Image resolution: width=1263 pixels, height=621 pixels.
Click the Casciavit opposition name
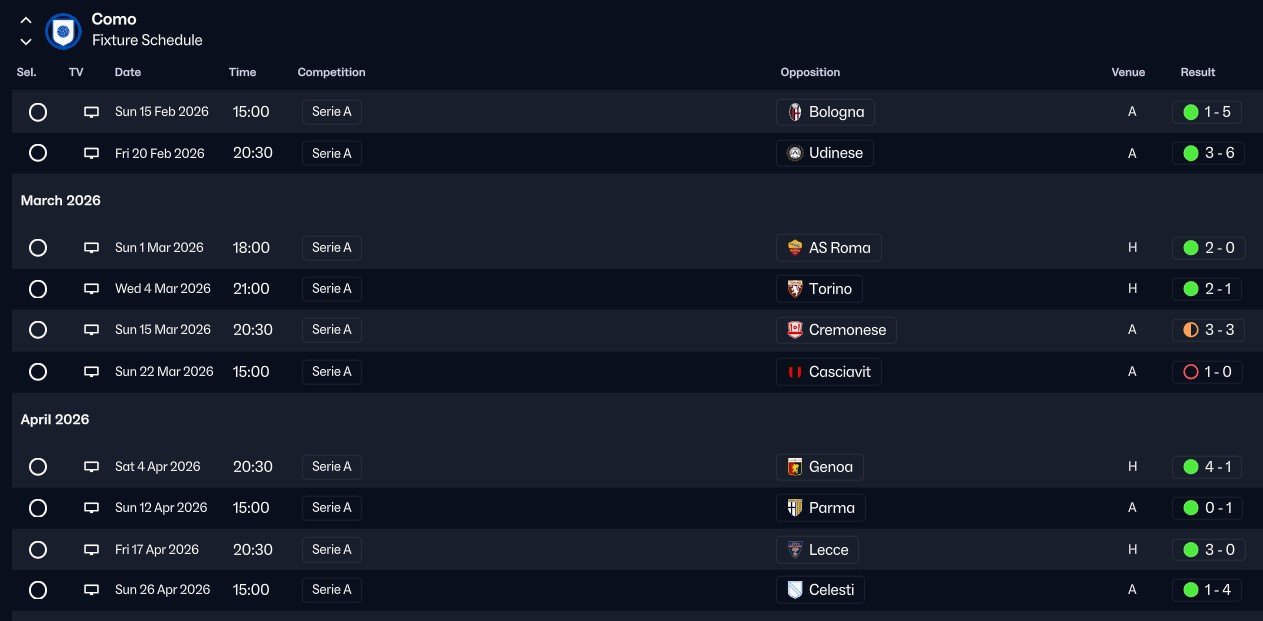point(840,372)
